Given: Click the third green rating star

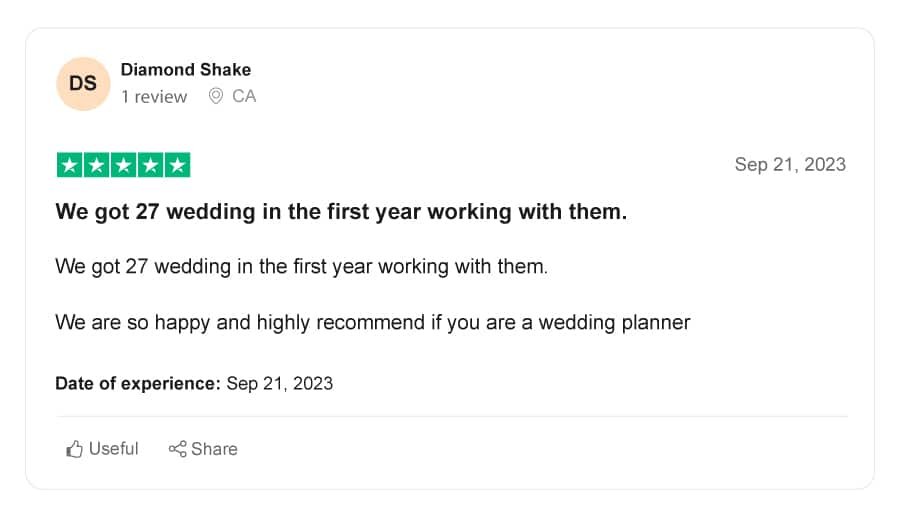Looking at the screenshot, I should pos(123,165).
